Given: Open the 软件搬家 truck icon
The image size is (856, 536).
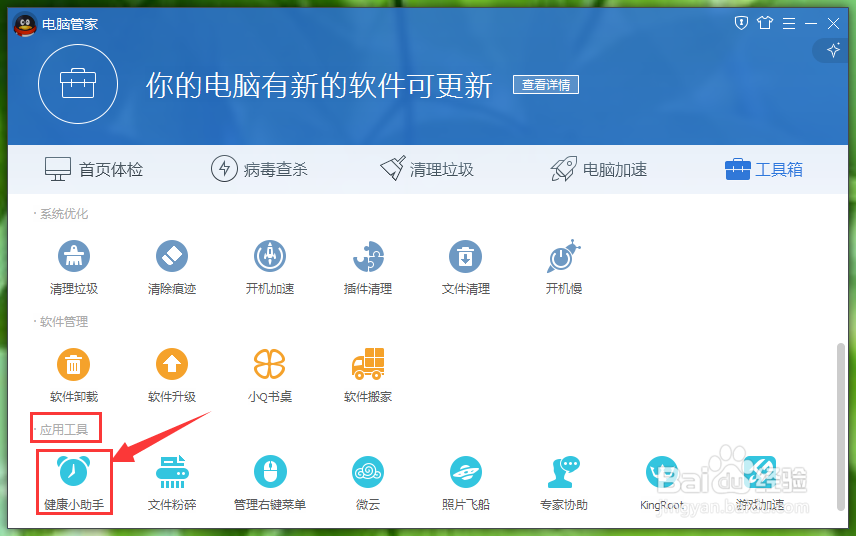Looking at the screenshot, I should [x=368, y=364].
